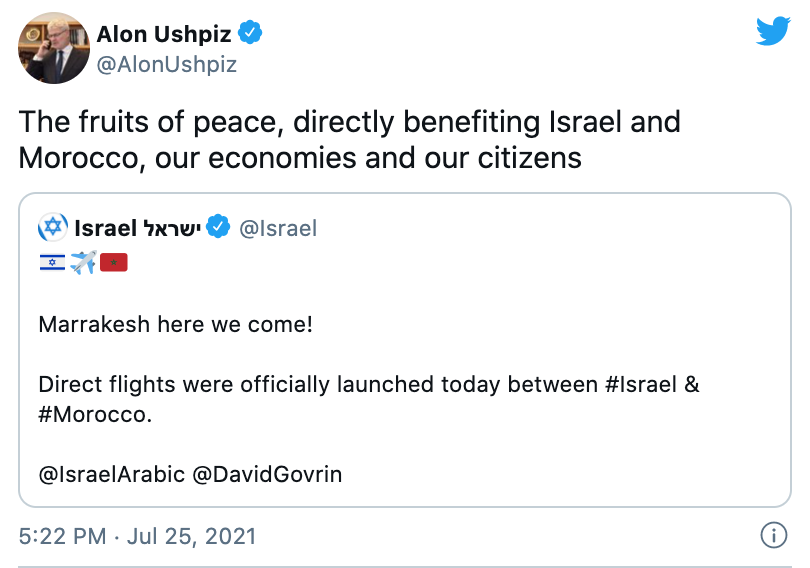Click the Alon Ushpiz display name
This screenshot has width=810, height=568.
(163, 34)
